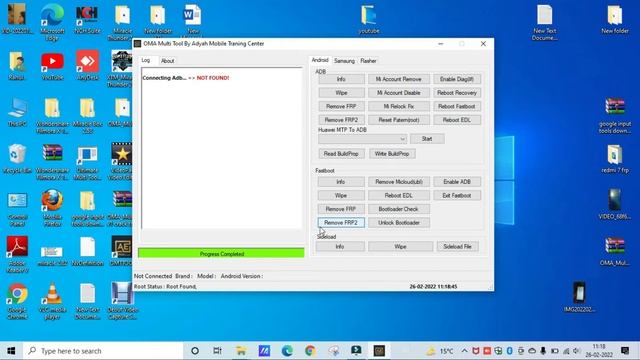Viewport: 640px width, 360px height.
Task: Click Start next to Huawei MTP dropdown
Action: pos(427,139)
